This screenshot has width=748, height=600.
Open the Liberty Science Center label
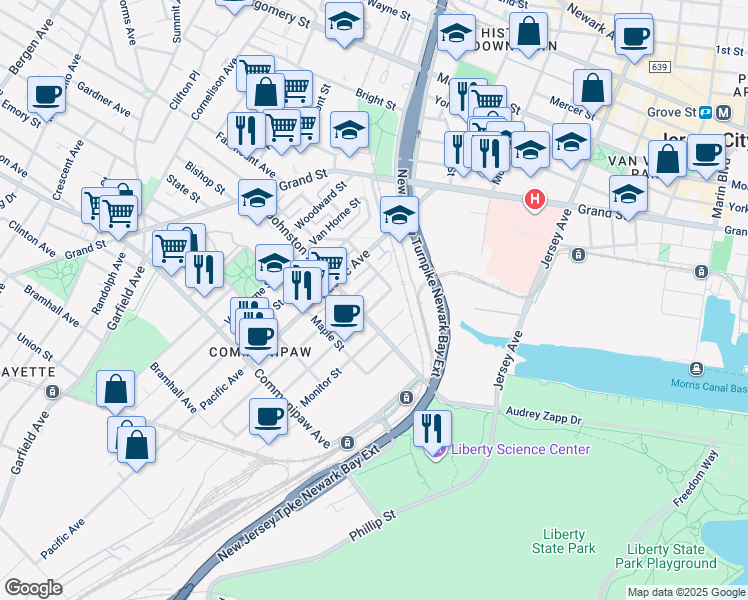520,449
